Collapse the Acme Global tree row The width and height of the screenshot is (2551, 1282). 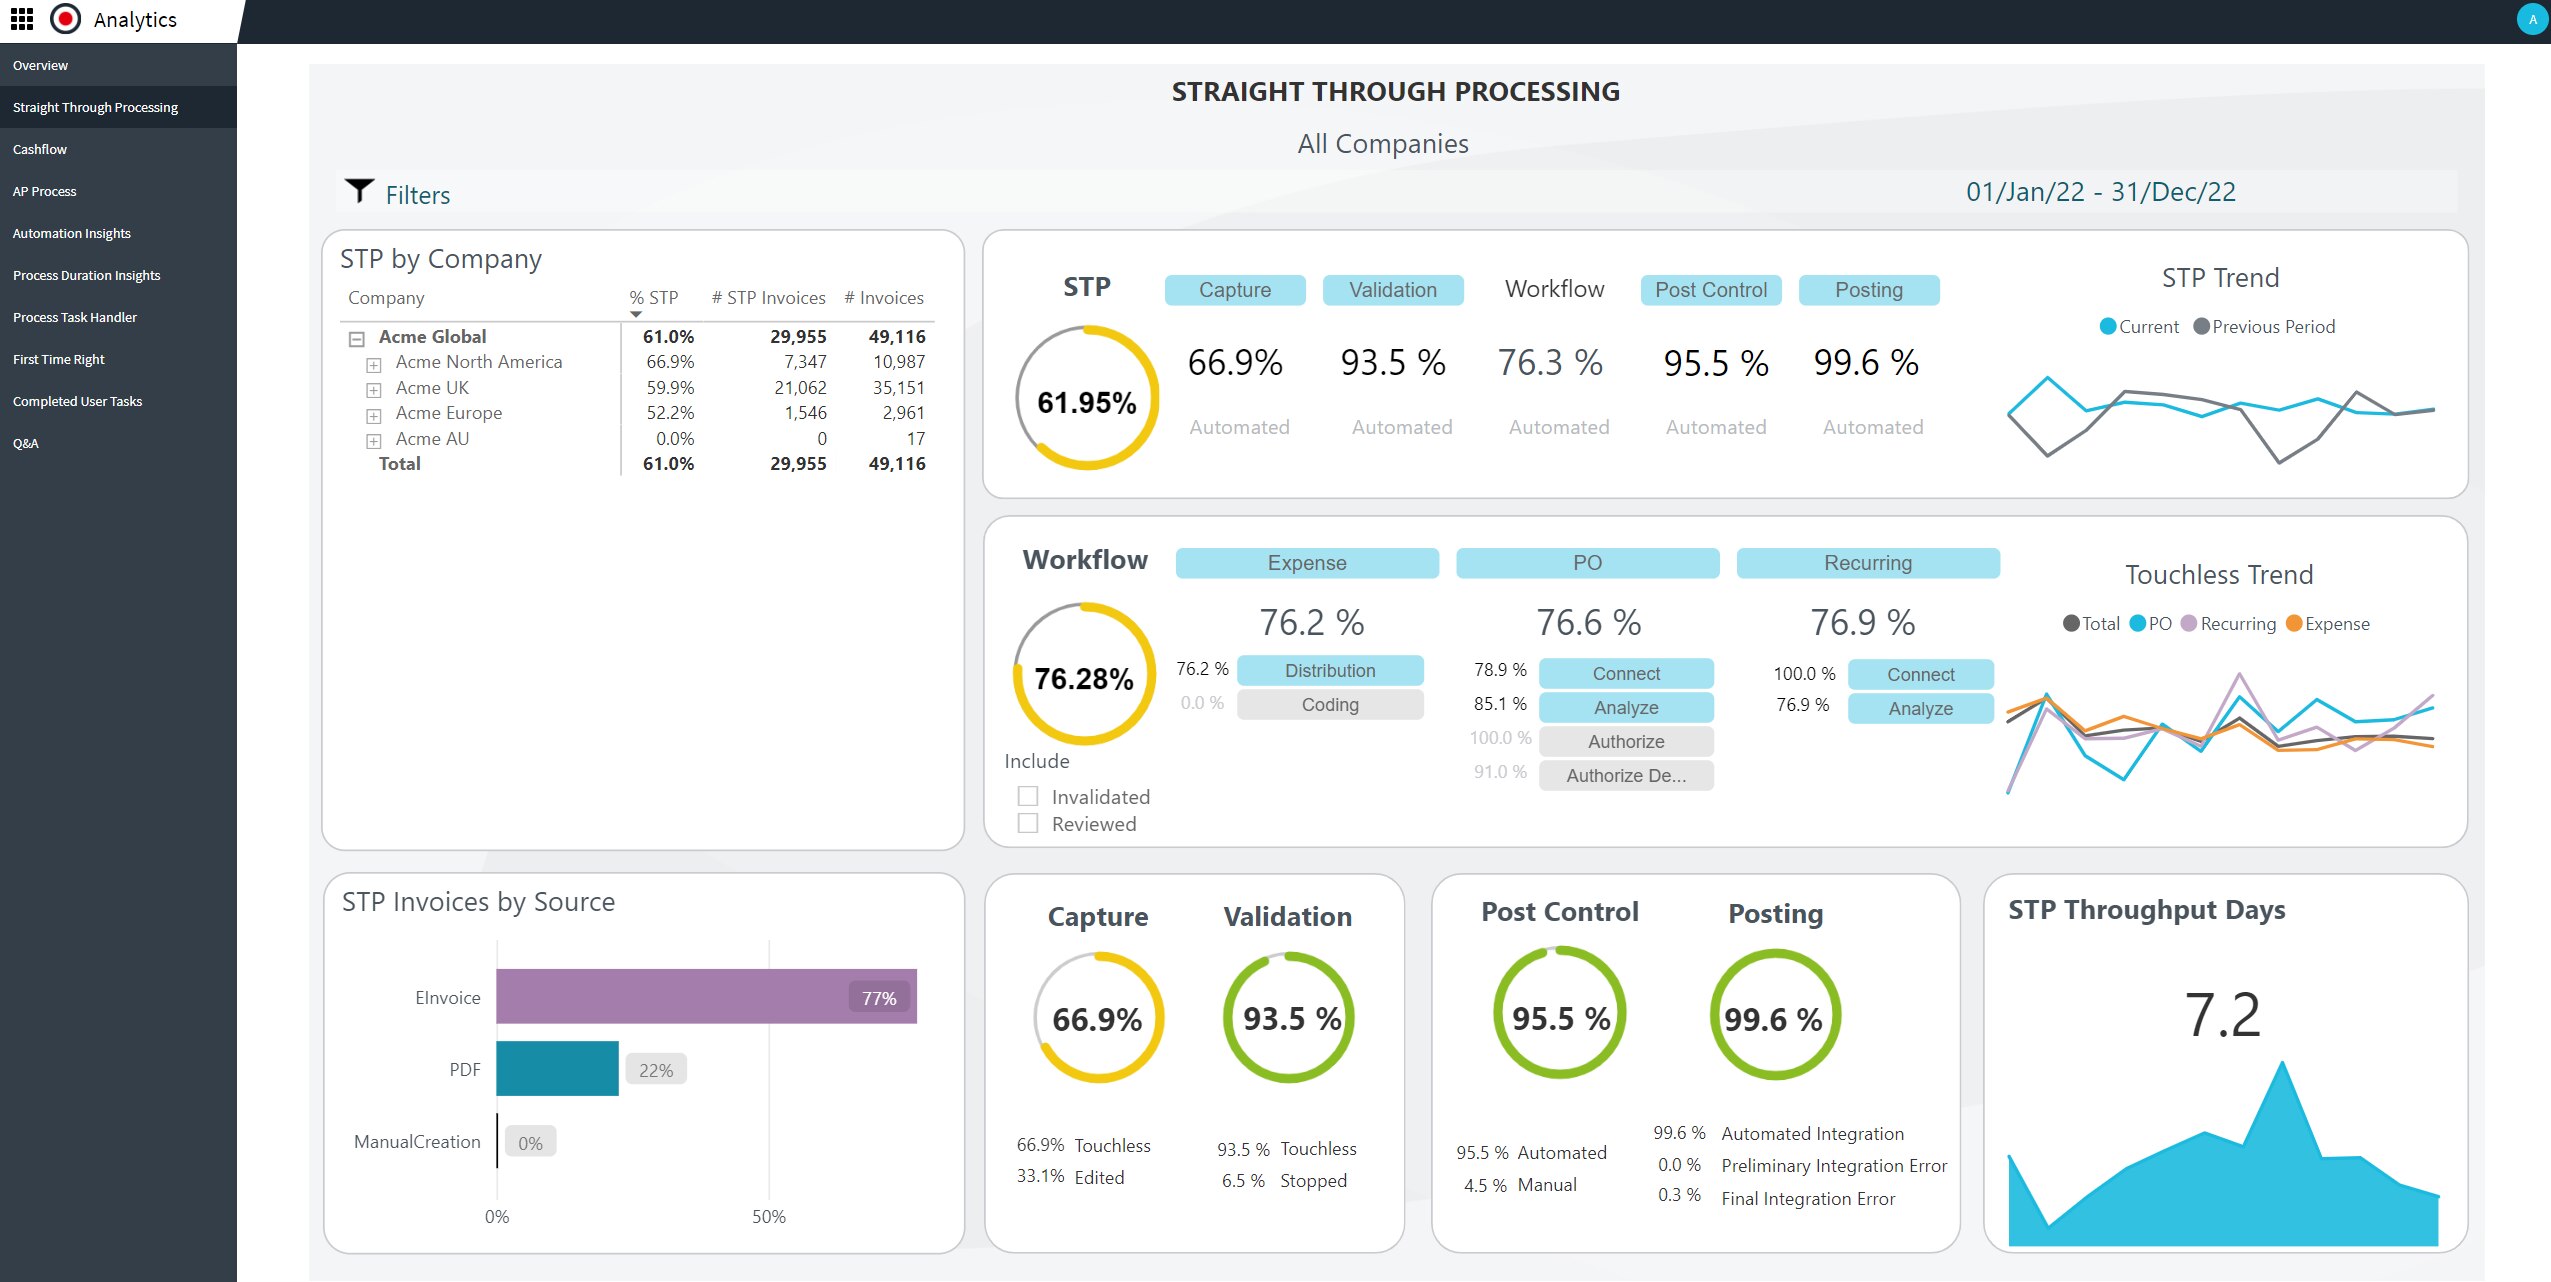pos(356,339)
